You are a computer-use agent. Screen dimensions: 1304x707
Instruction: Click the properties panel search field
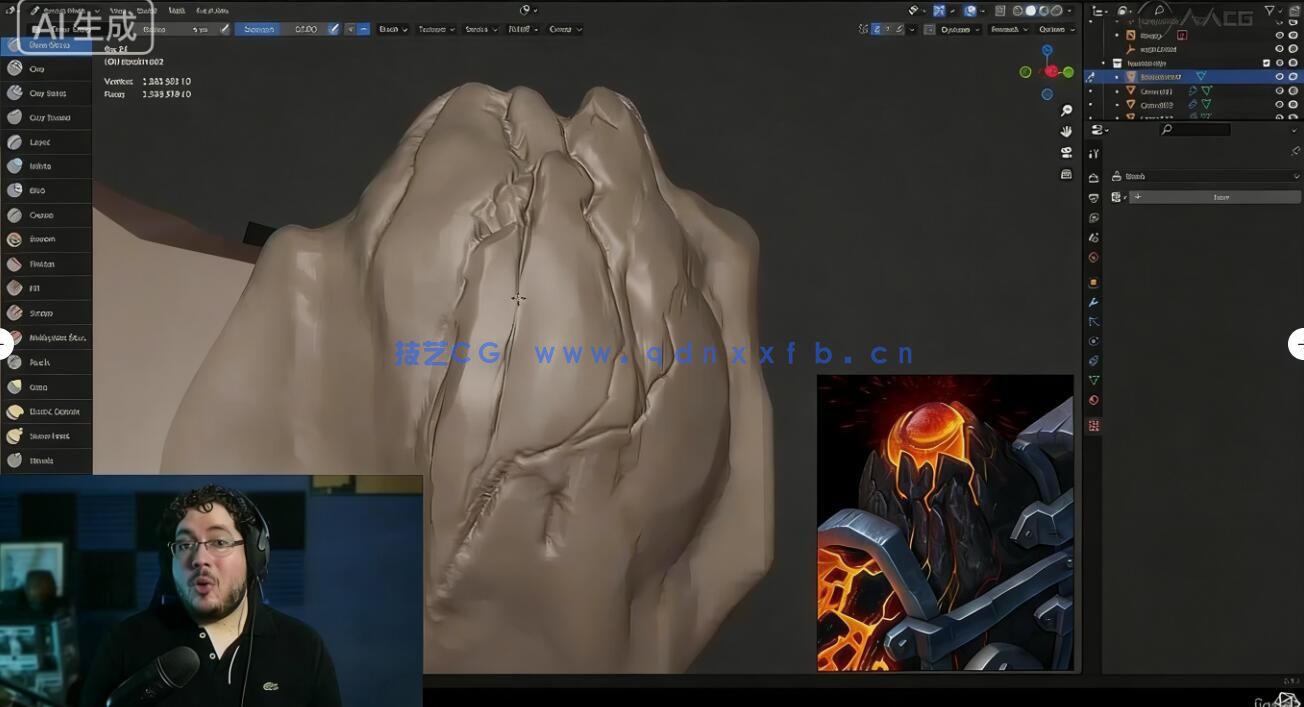(1196, 130)
